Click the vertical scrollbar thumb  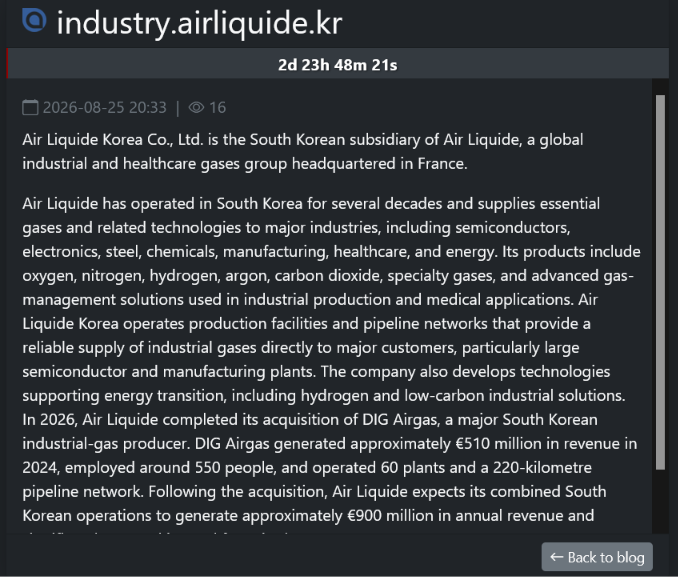[x=660, y=282]
